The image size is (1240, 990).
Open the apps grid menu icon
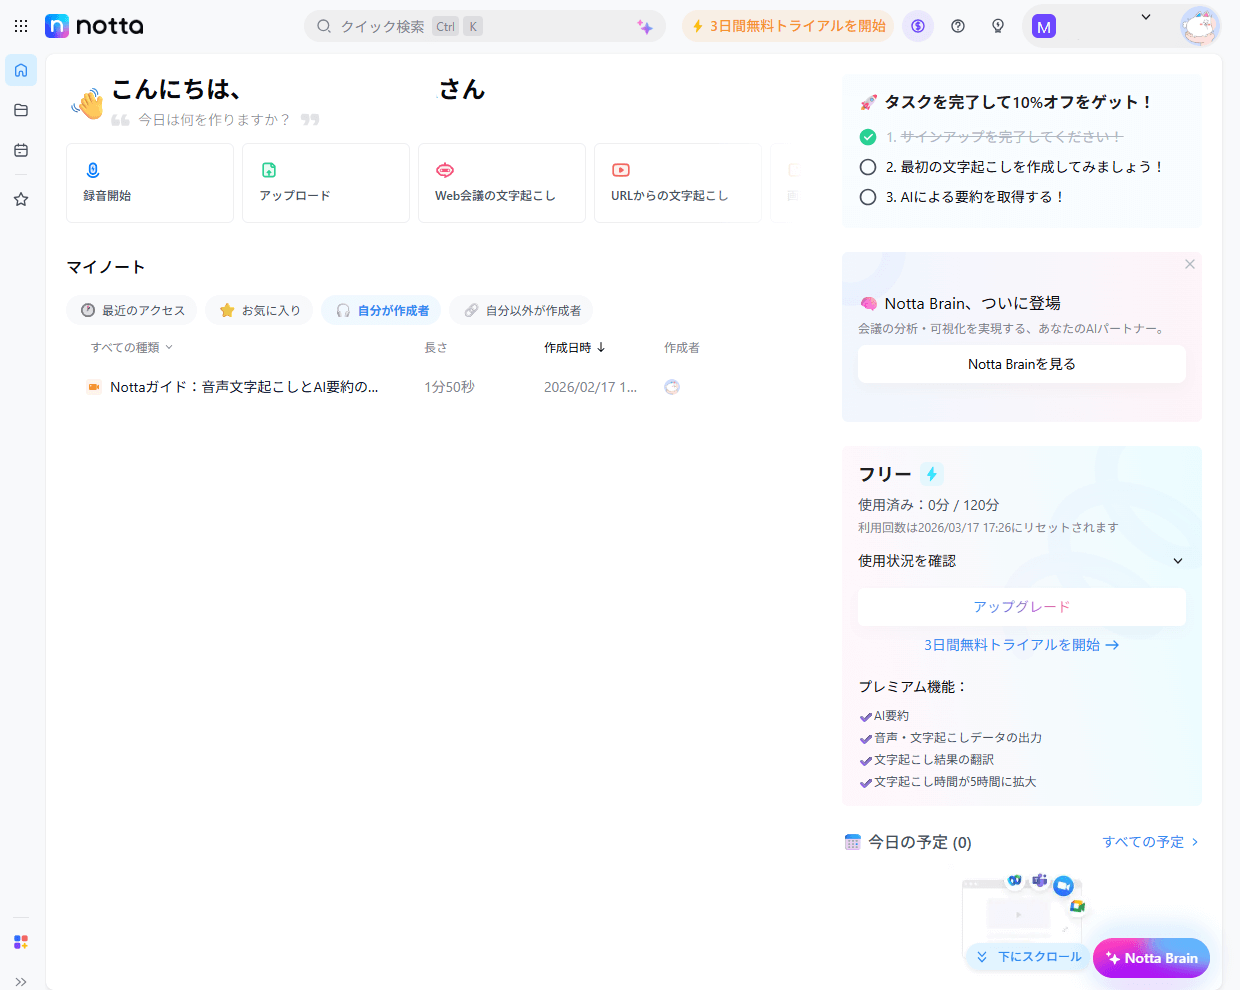(x=21, y=26)
